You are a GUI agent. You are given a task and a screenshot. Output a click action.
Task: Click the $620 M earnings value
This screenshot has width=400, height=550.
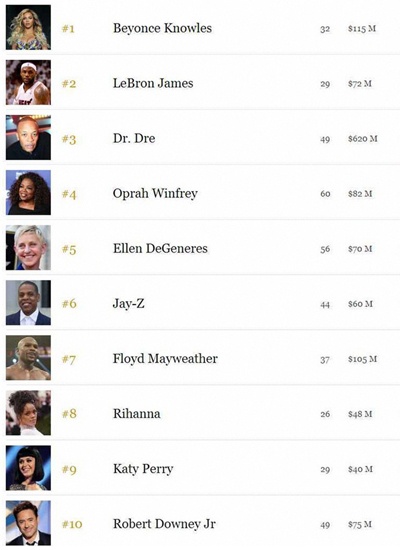363,139
